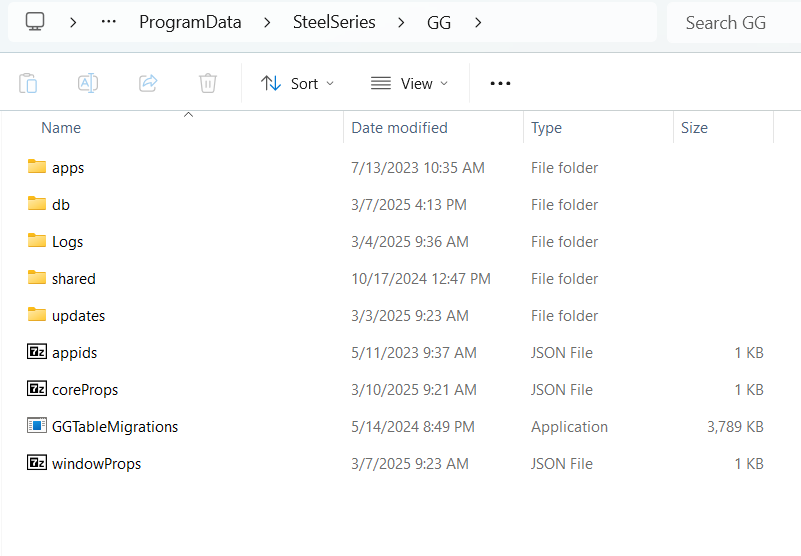Select the appids JSON file icon
801x556 pixels.
37,352
